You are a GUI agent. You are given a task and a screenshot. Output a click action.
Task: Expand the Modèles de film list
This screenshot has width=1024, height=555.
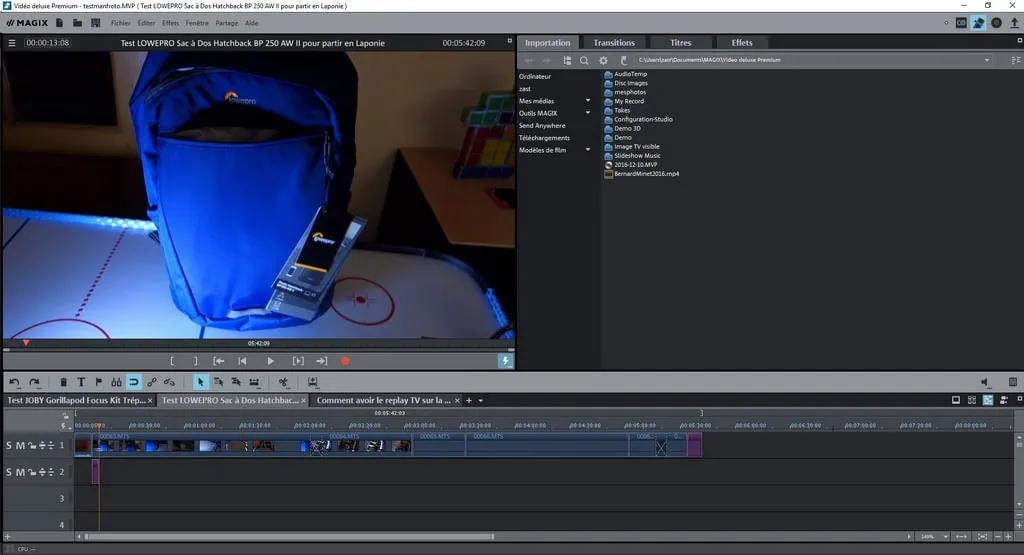click(x=588, y=150)
